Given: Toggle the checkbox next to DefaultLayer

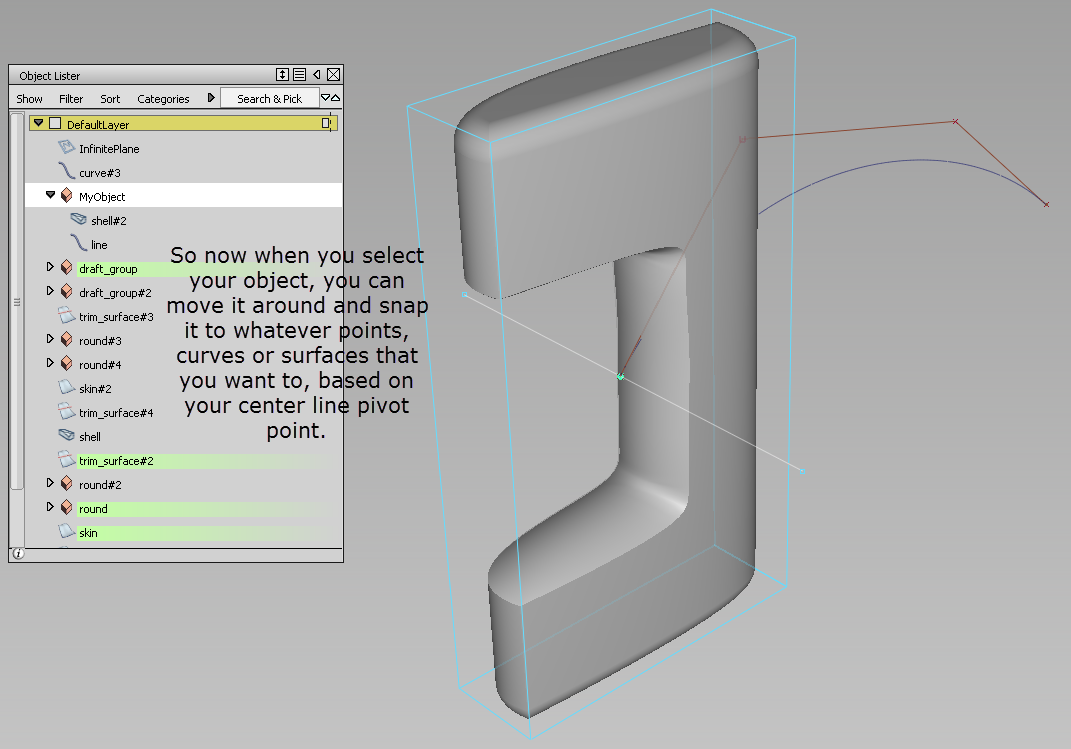Looking at the screenshot, I should point(55,122).
